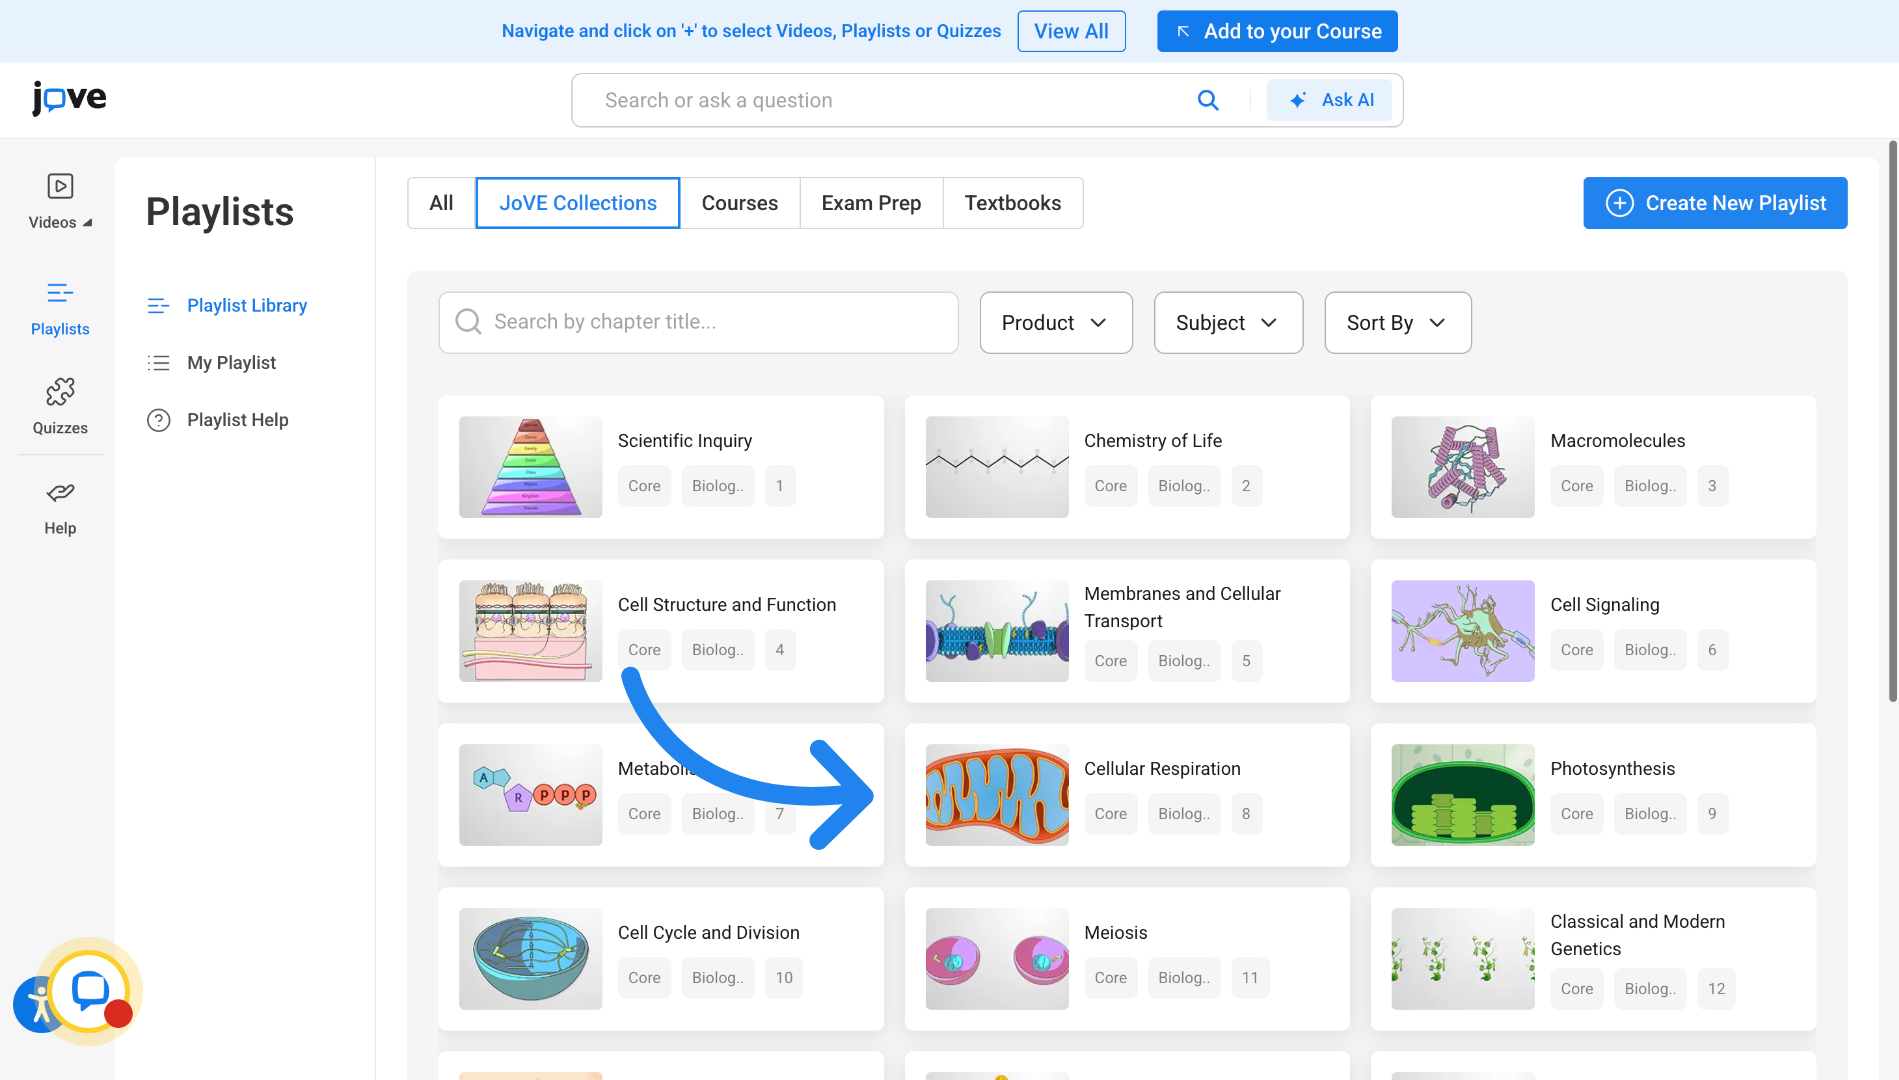Switch to the Textbooks tab
Viewport: 1899px width, 1080px height.
pos(1013,203)
